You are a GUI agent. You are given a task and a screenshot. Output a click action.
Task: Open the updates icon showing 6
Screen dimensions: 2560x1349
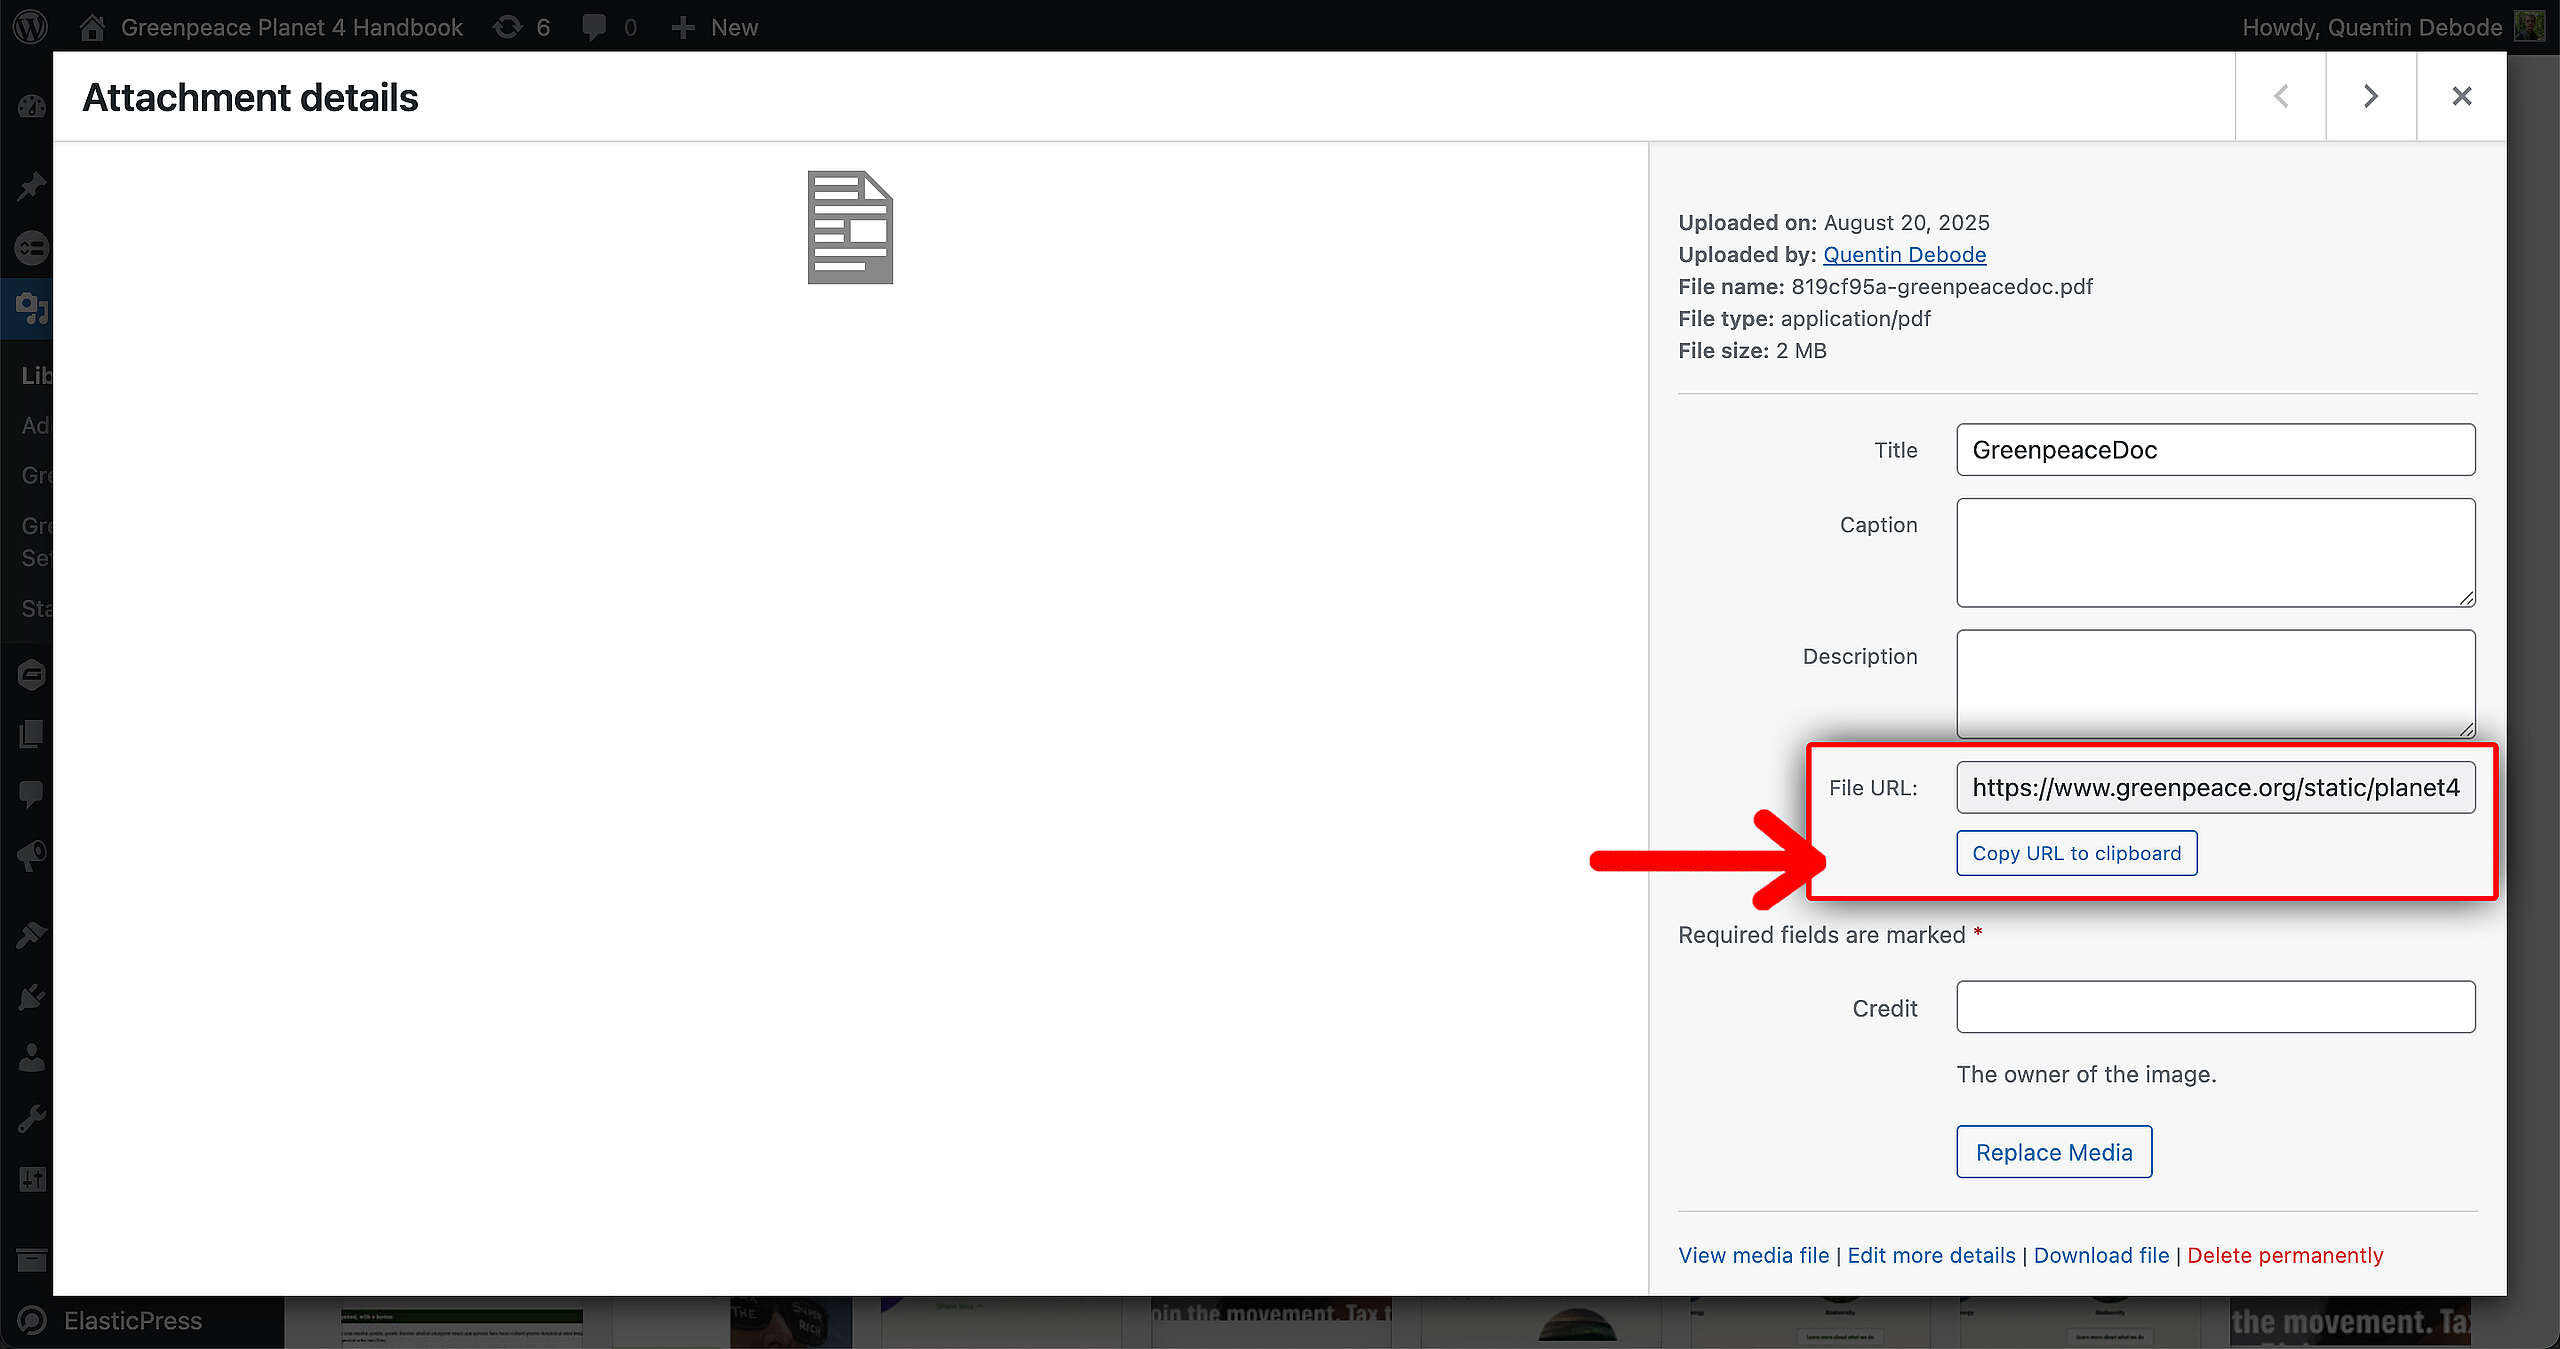(x=521, y=27)
